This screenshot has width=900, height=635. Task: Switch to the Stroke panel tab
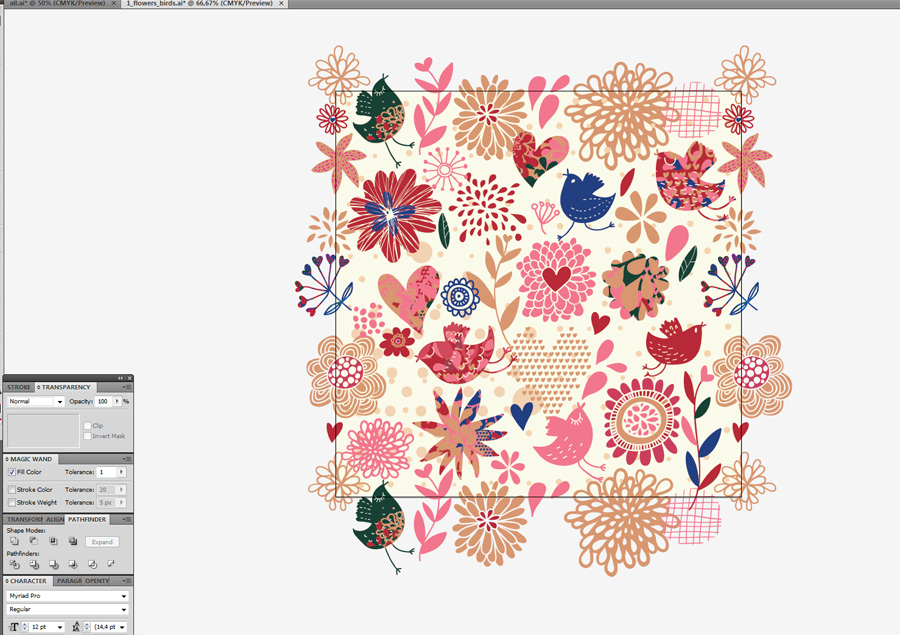(x=18, y=387)
